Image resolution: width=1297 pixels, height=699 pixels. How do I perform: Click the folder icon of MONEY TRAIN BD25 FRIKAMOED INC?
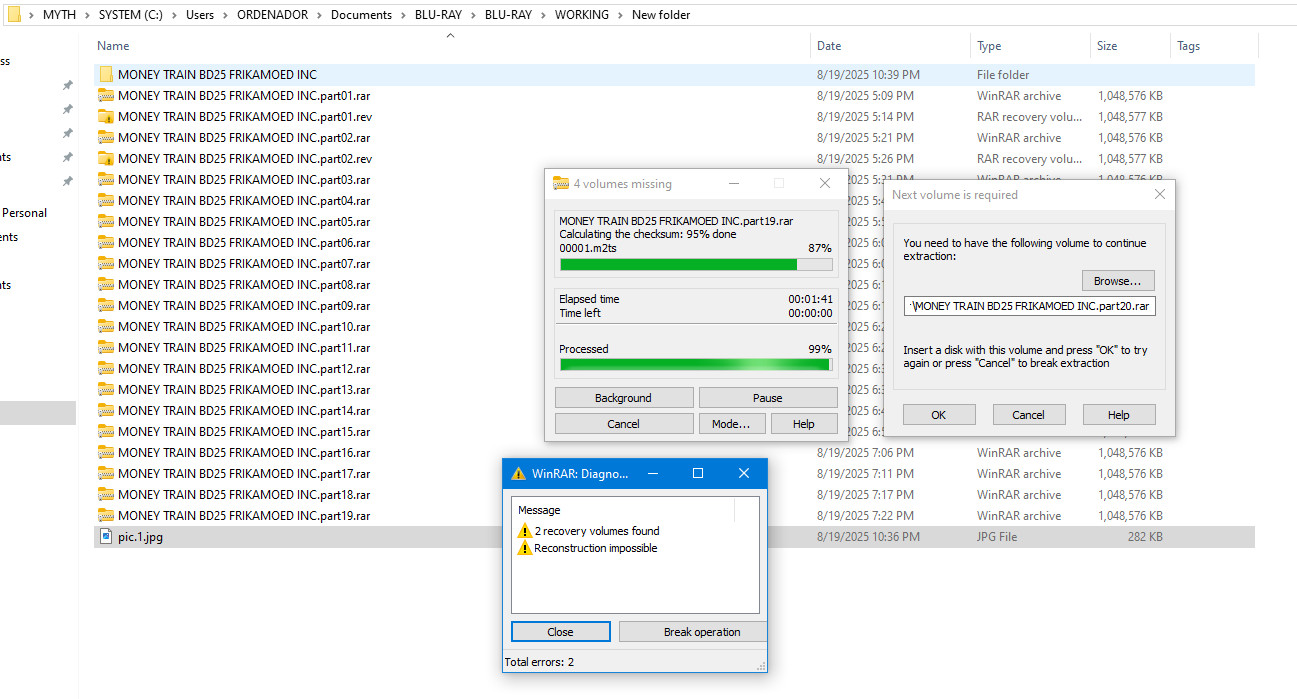(x=106, y=75)
